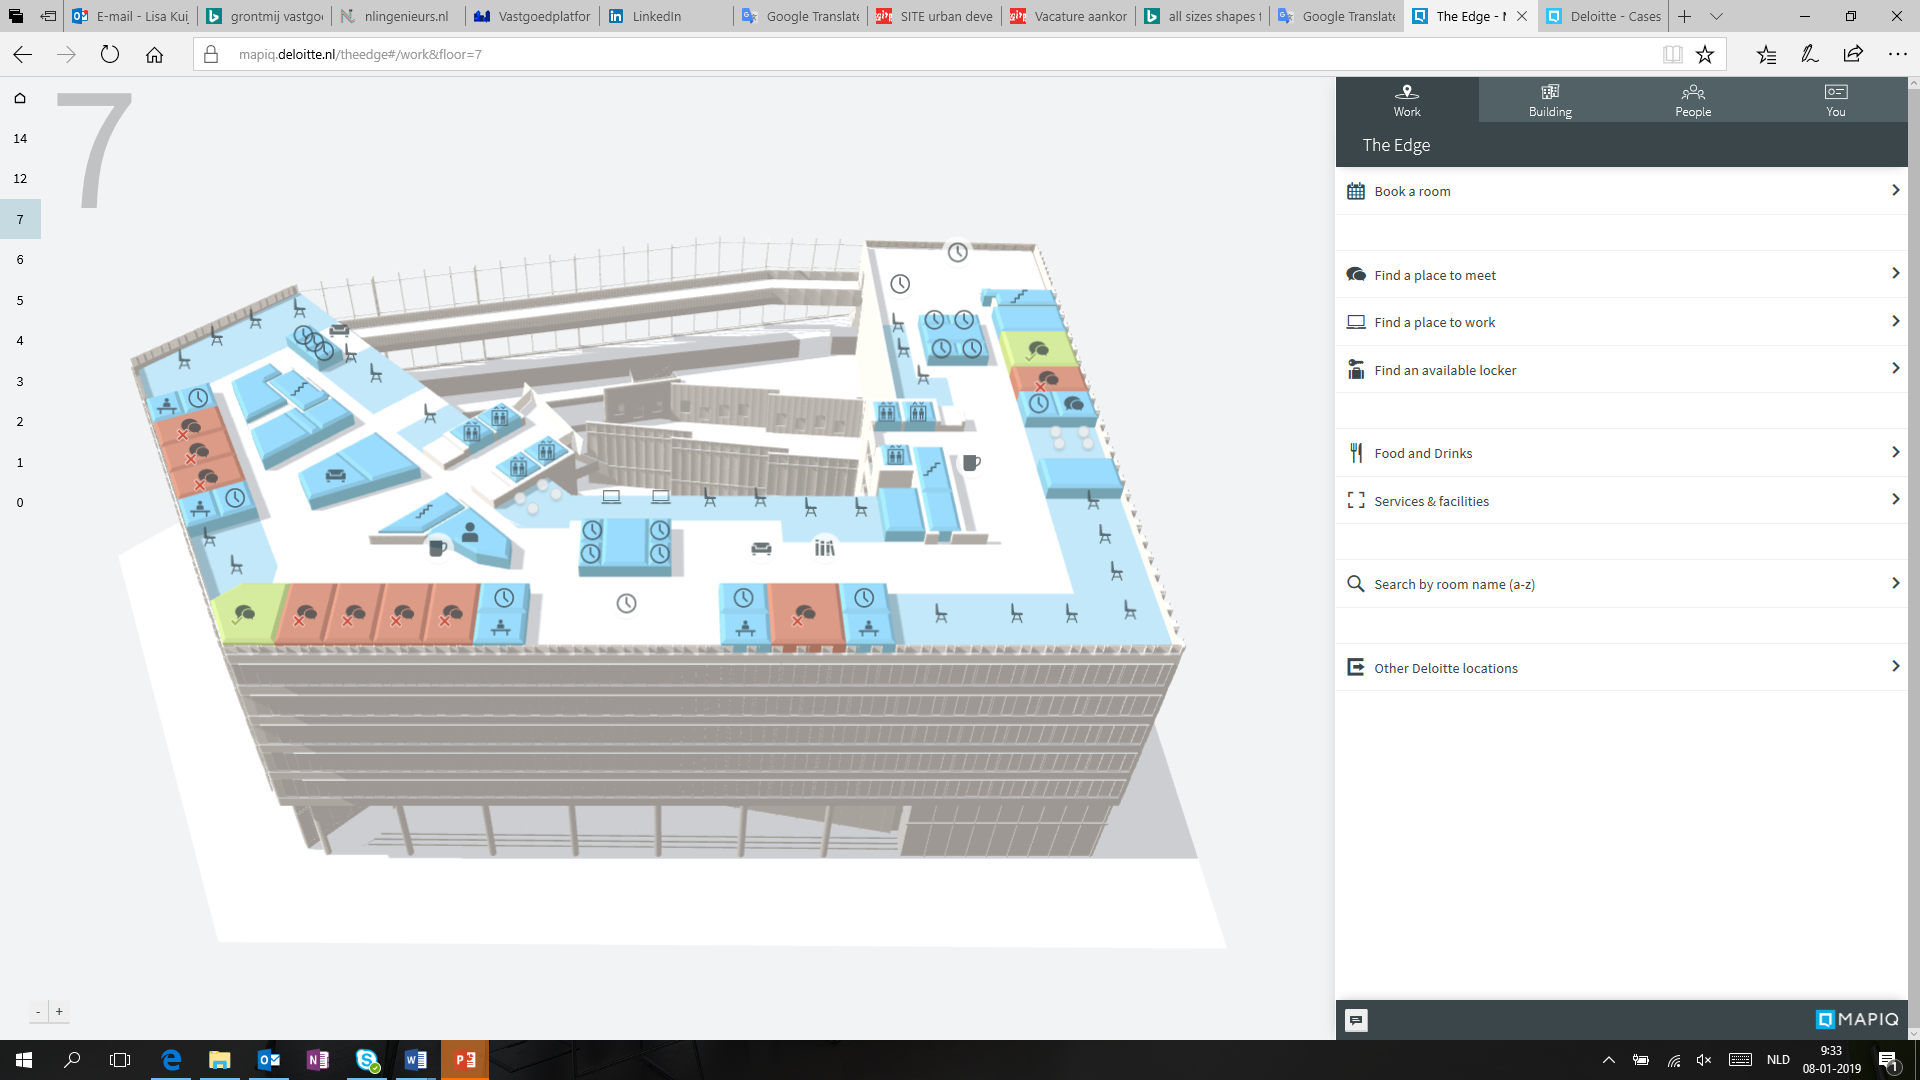Open the You profile tab
This screenshot has width=1920, height=1080.
click(x=1835, y=100)
